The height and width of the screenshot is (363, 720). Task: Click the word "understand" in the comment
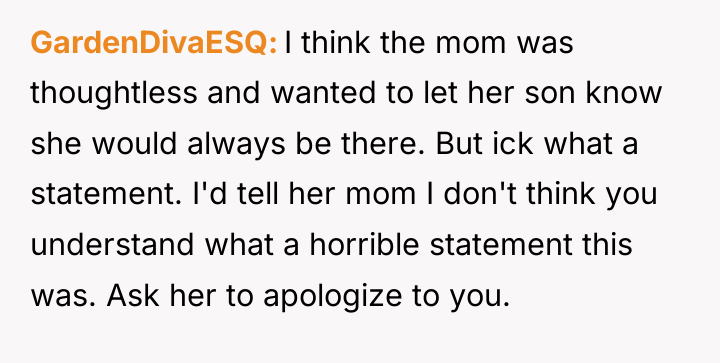[x=112, y=245]
